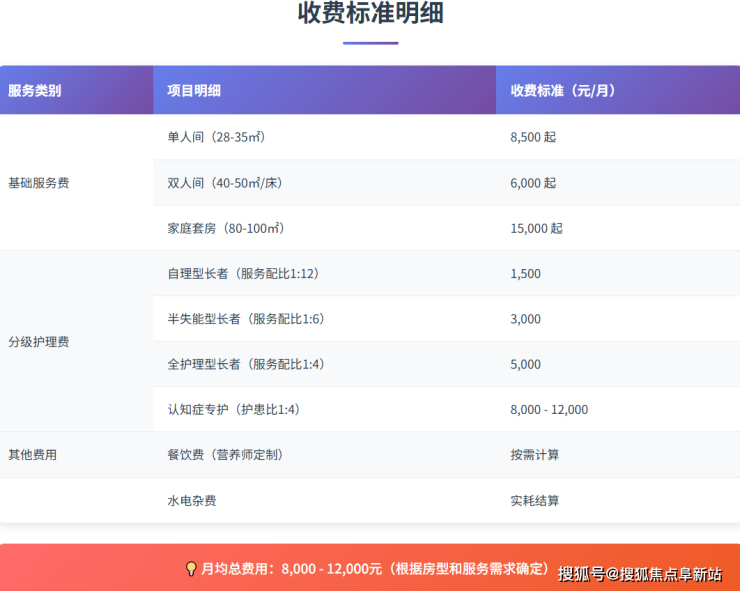
Task: Click the 认知症专护 row item
Action: tap(234, 409)
